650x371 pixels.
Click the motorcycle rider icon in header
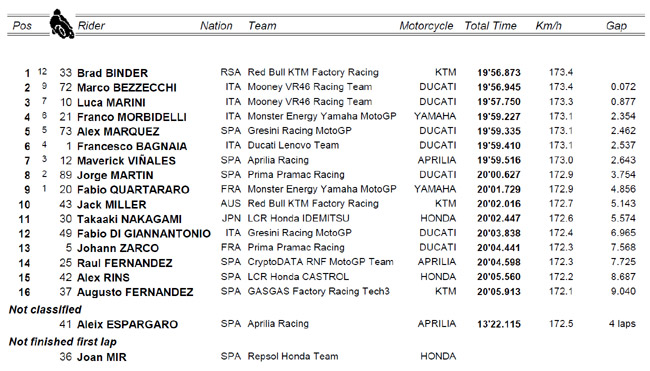62,24
